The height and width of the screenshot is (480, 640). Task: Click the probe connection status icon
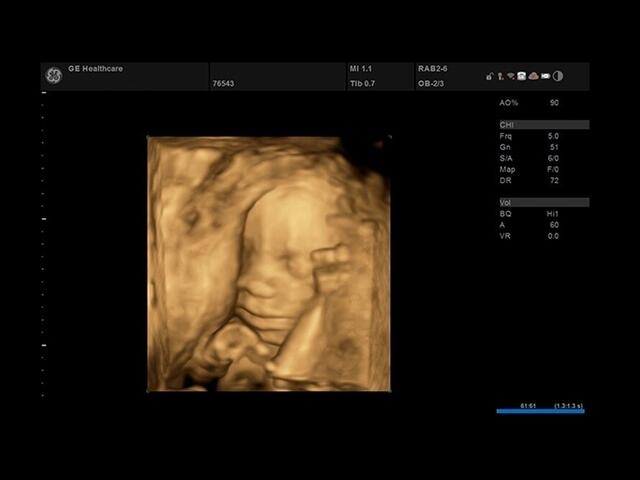click(x=500, y=76)
